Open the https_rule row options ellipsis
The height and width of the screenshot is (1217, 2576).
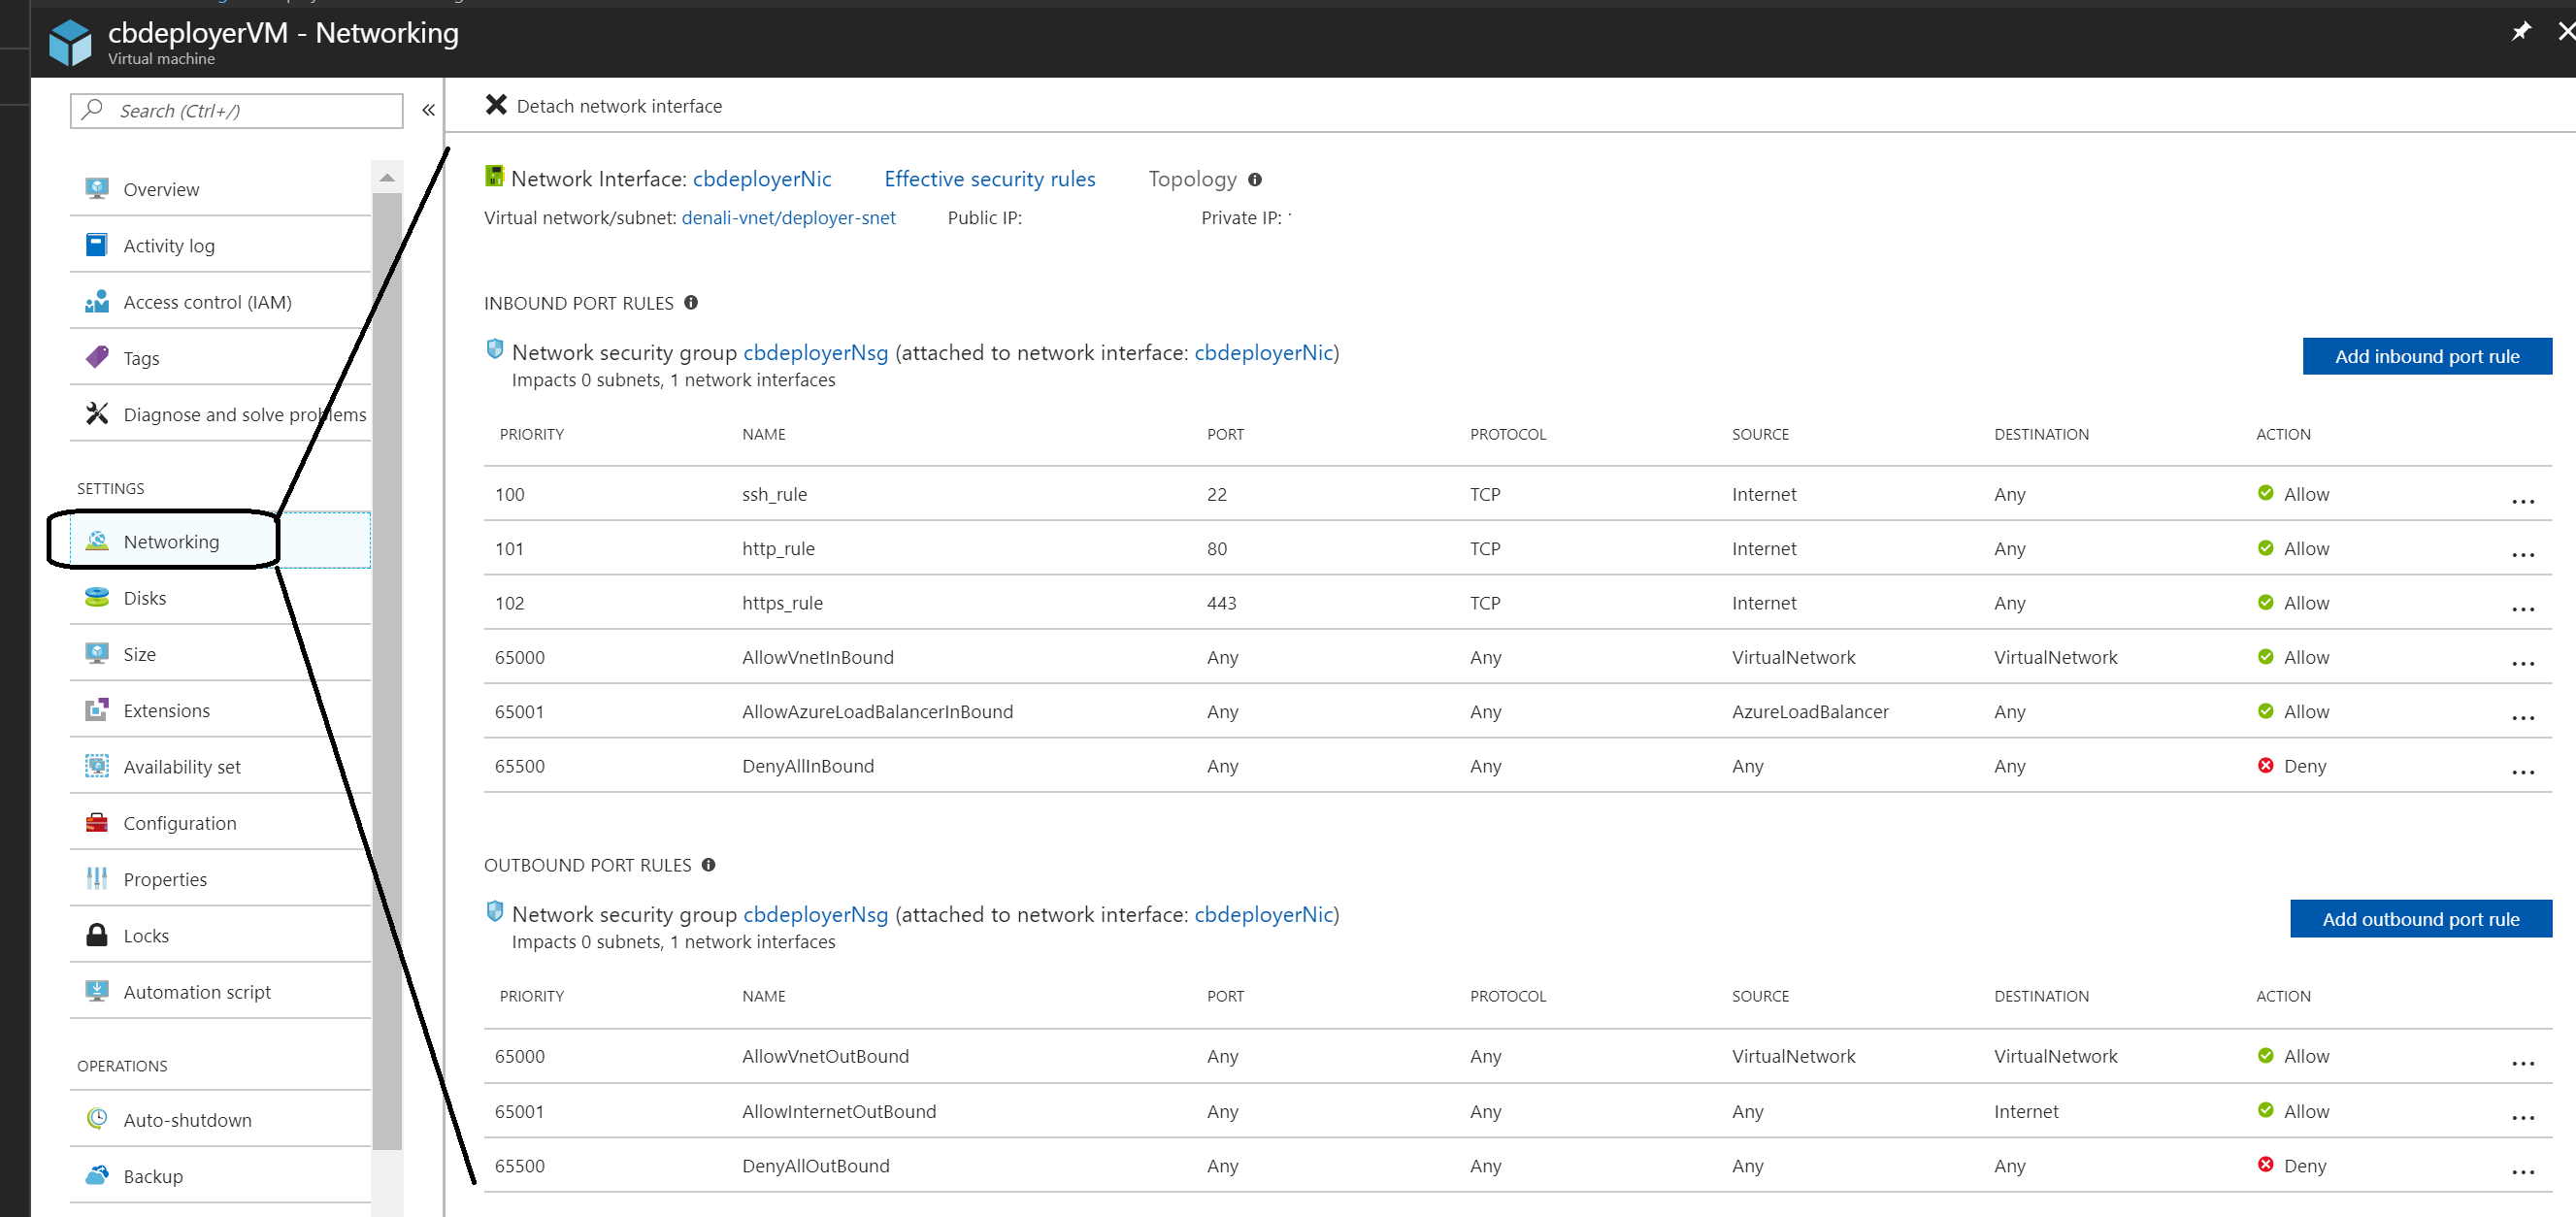pyautogui.click(x=2522, y=609)
